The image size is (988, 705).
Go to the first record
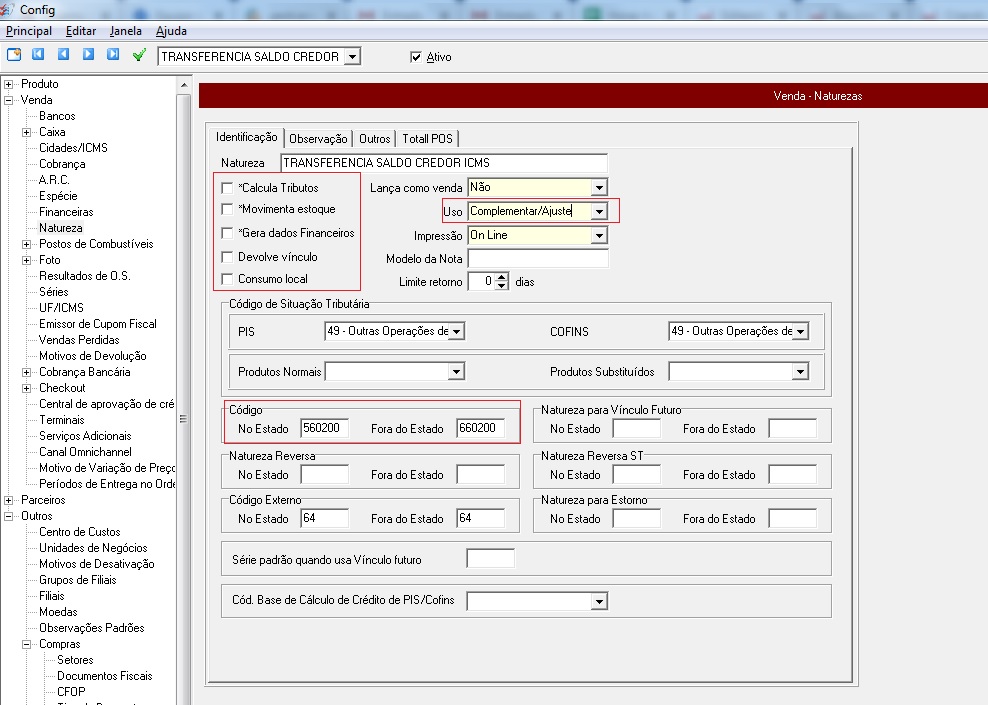click(x=39, y=55)
